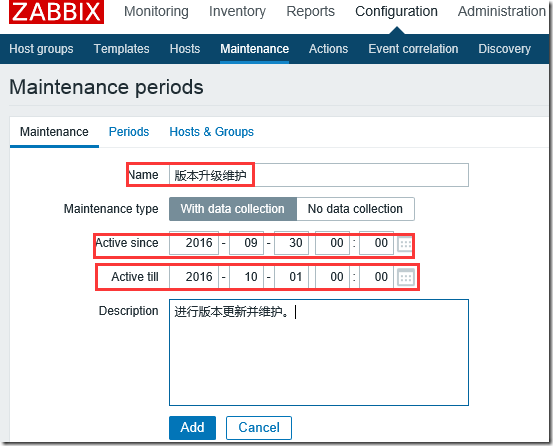Go to Discovery section
553x446 pixels.
coord(504,49)
